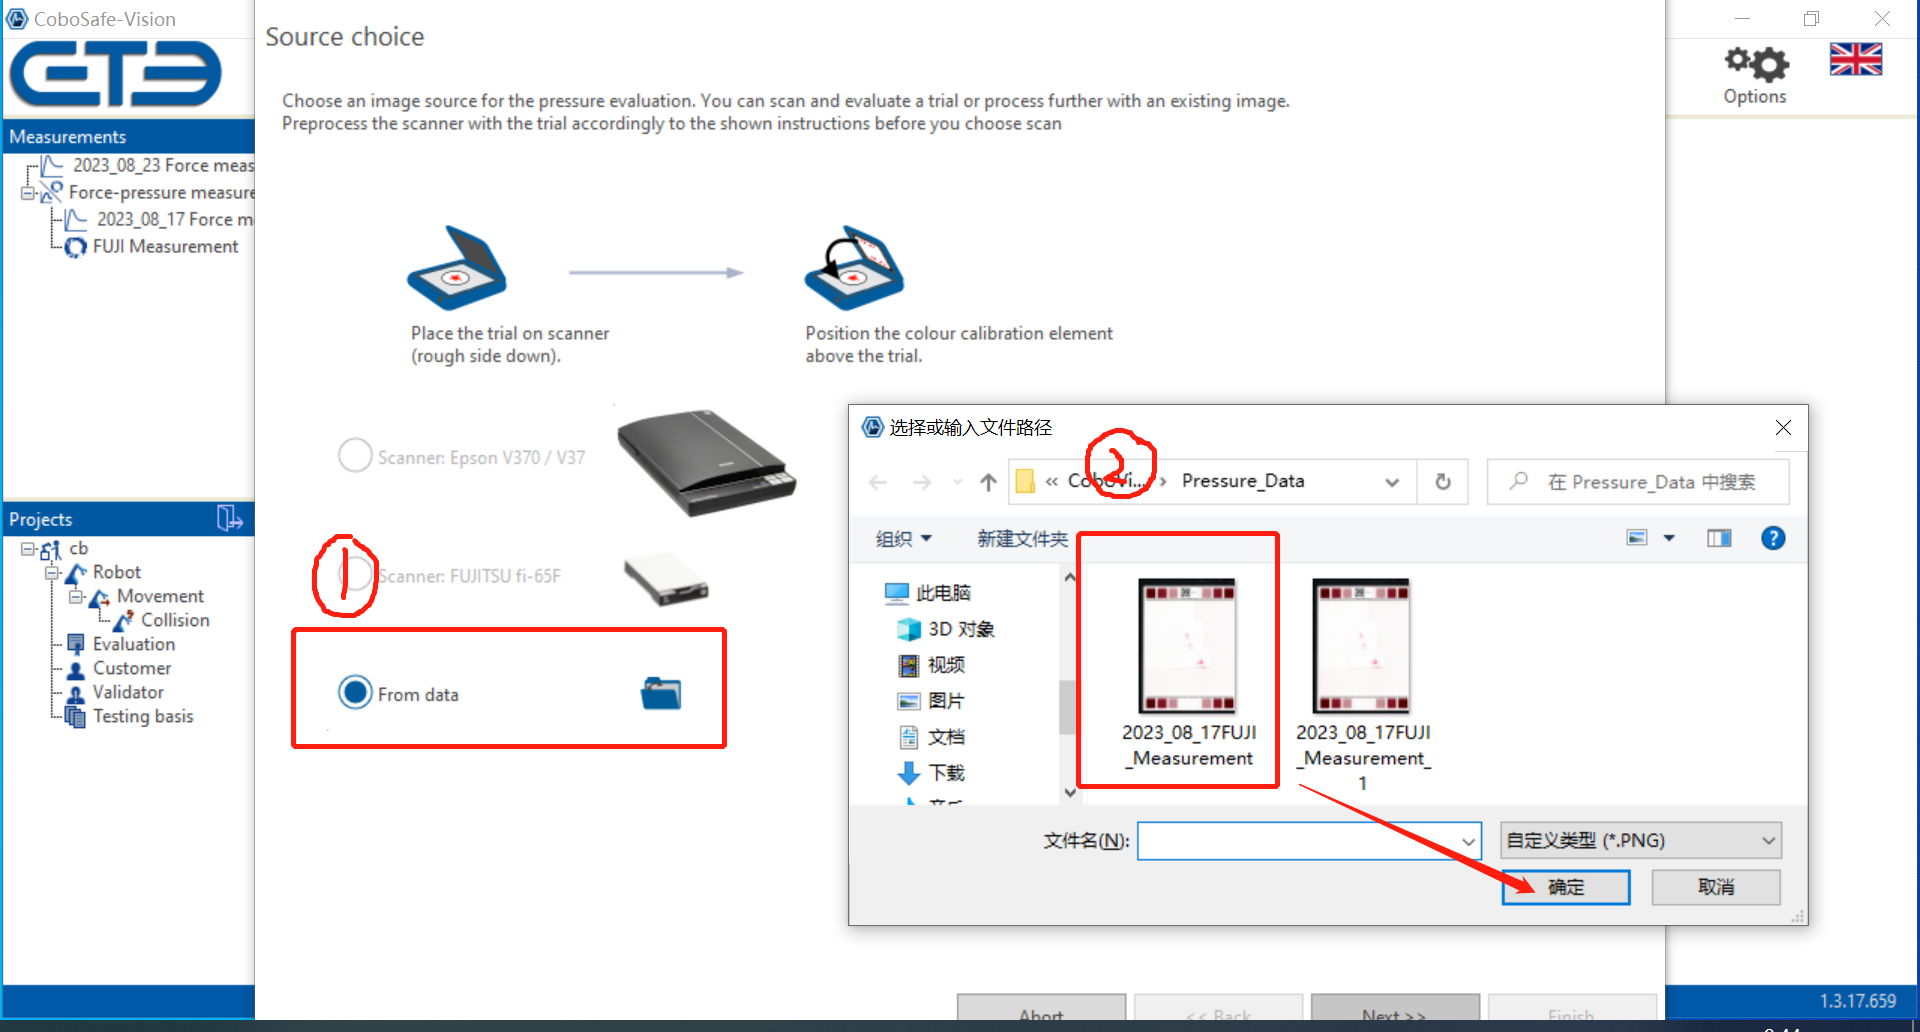Open the help question mark icon
The image size is (1920, 1032).
pos(1772,539)
